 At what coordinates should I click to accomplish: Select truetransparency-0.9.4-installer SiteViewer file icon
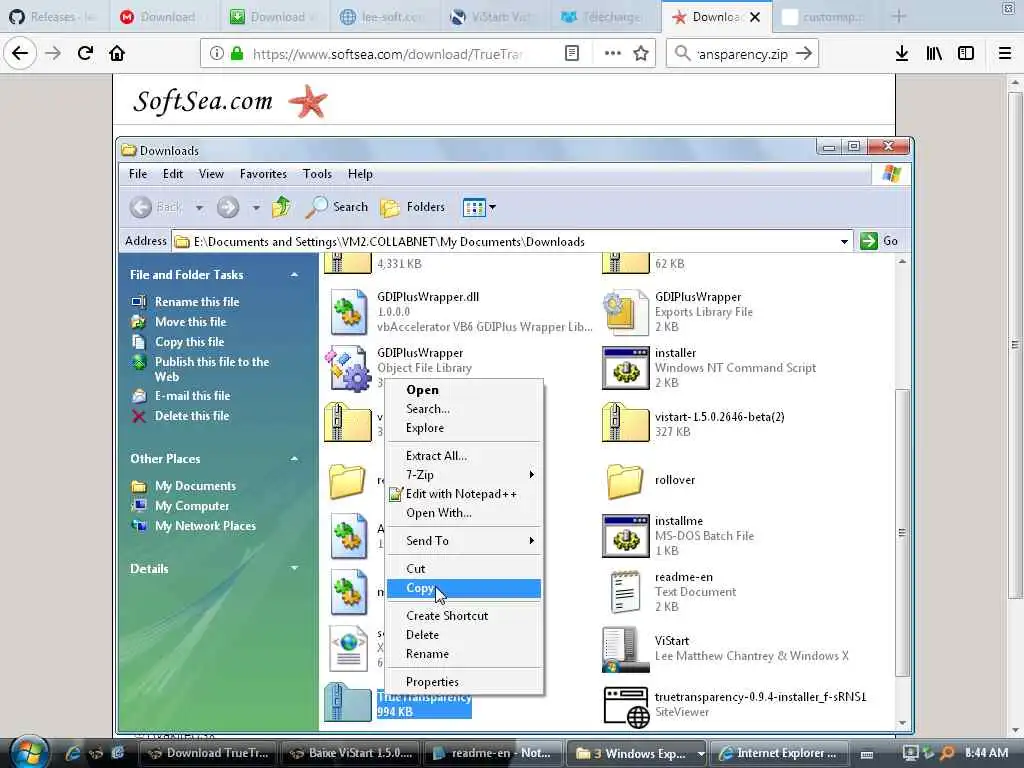(626, 706)
